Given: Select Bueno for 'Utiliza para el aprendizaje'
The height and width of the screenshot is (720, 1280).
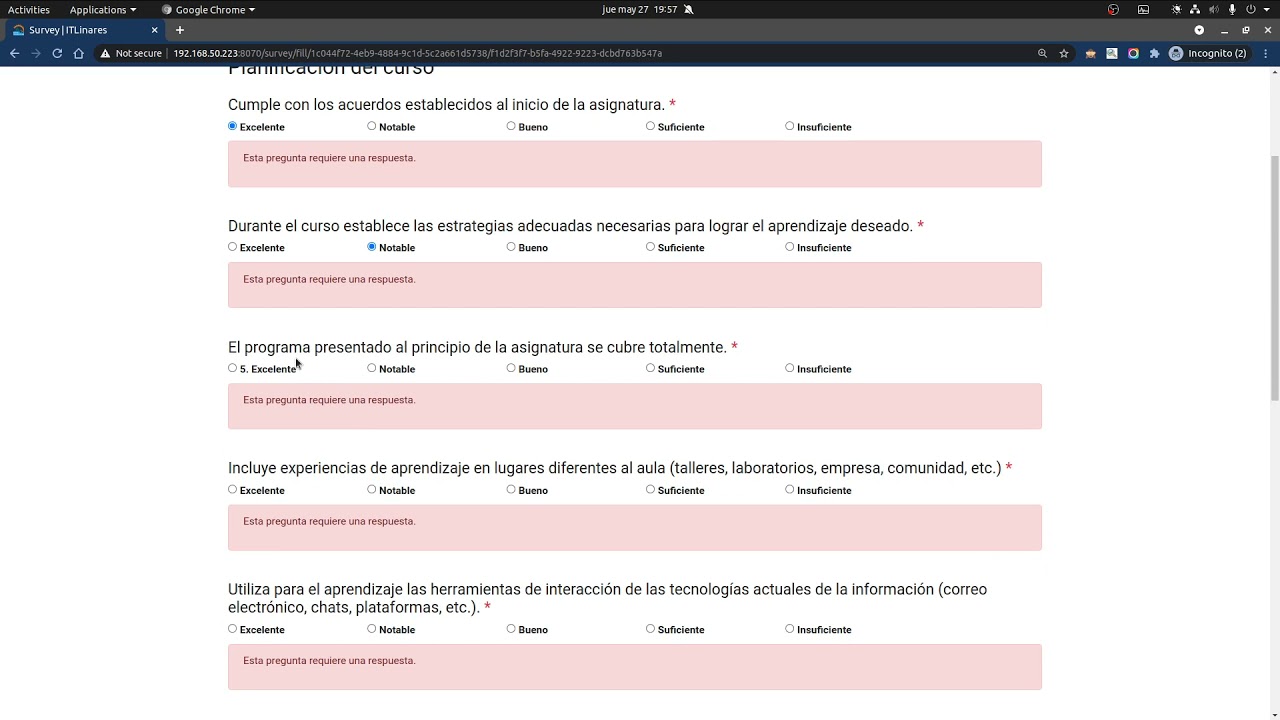Looking at the screenshot, I should coord(511,629).
